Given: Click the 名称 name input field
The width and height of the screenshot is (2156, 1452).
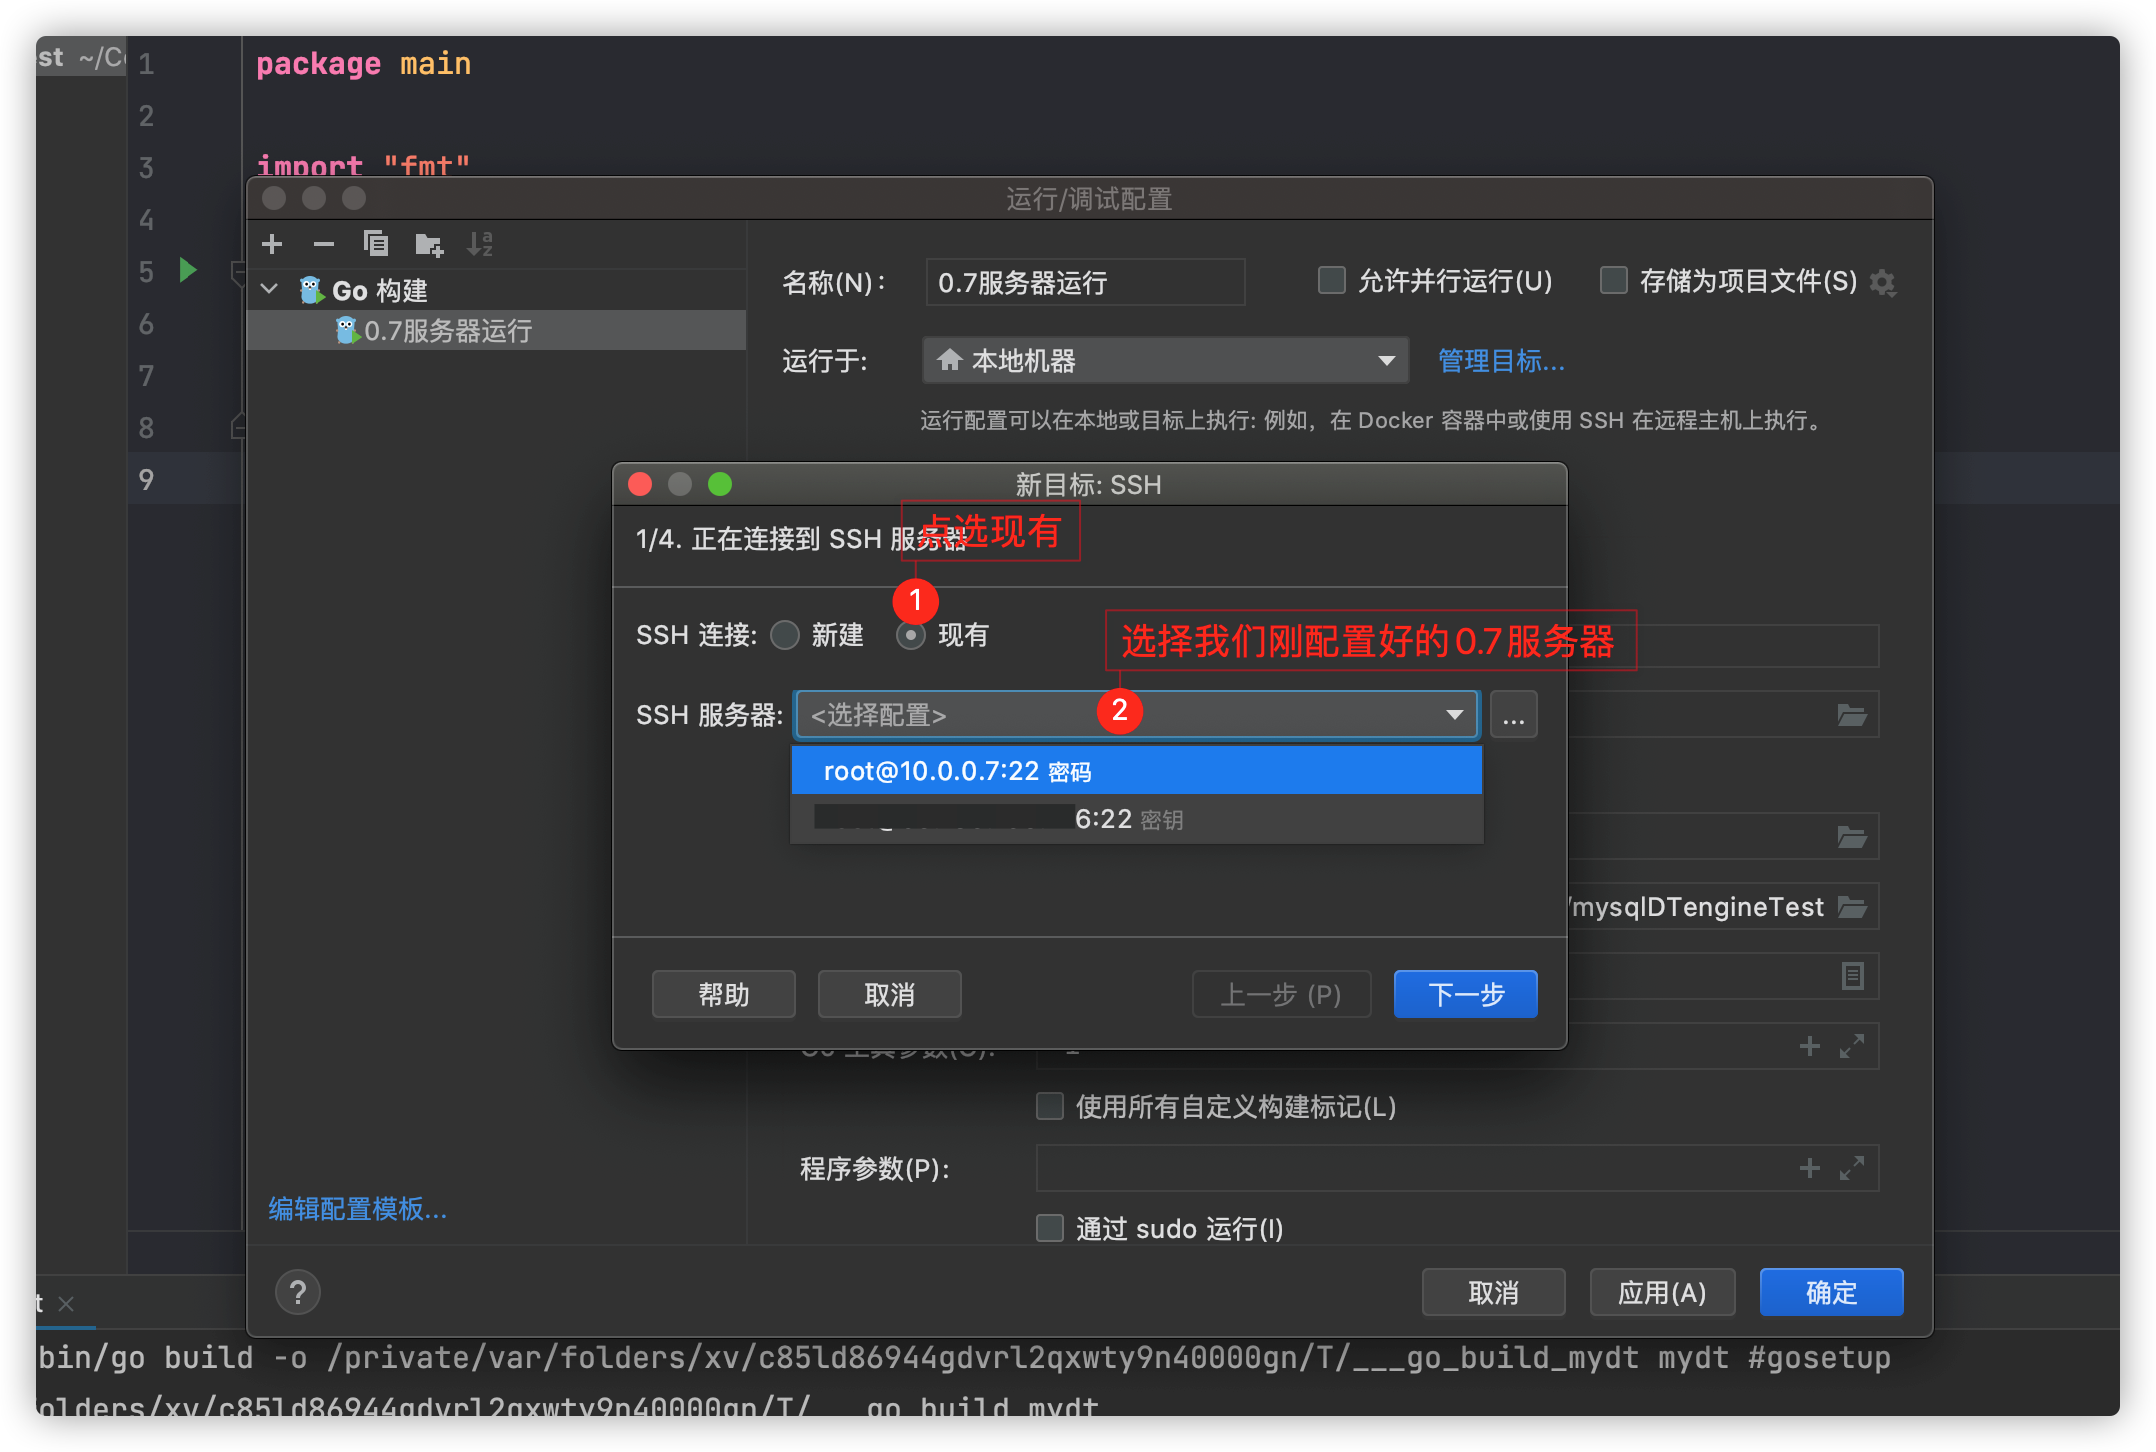Looking at the screenshot, I should pos(1084,283).
